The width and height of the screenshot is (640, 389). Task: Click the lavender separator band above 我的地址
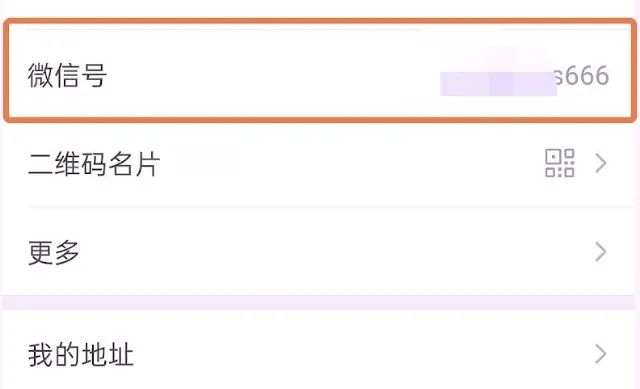320,302
